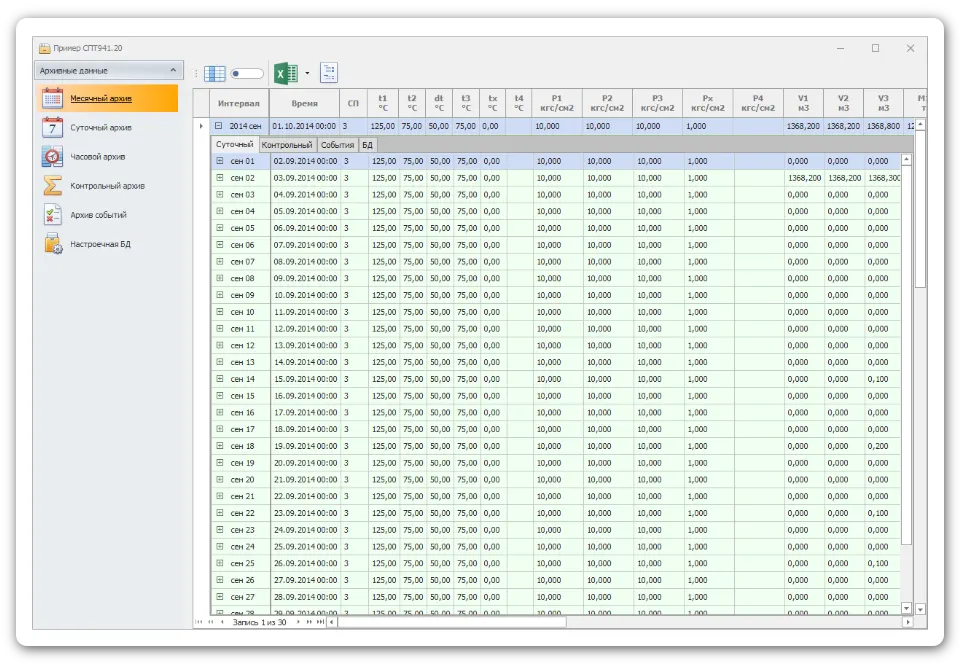Click the Excel export icon
Screen dimensions: 960x670
284,73
